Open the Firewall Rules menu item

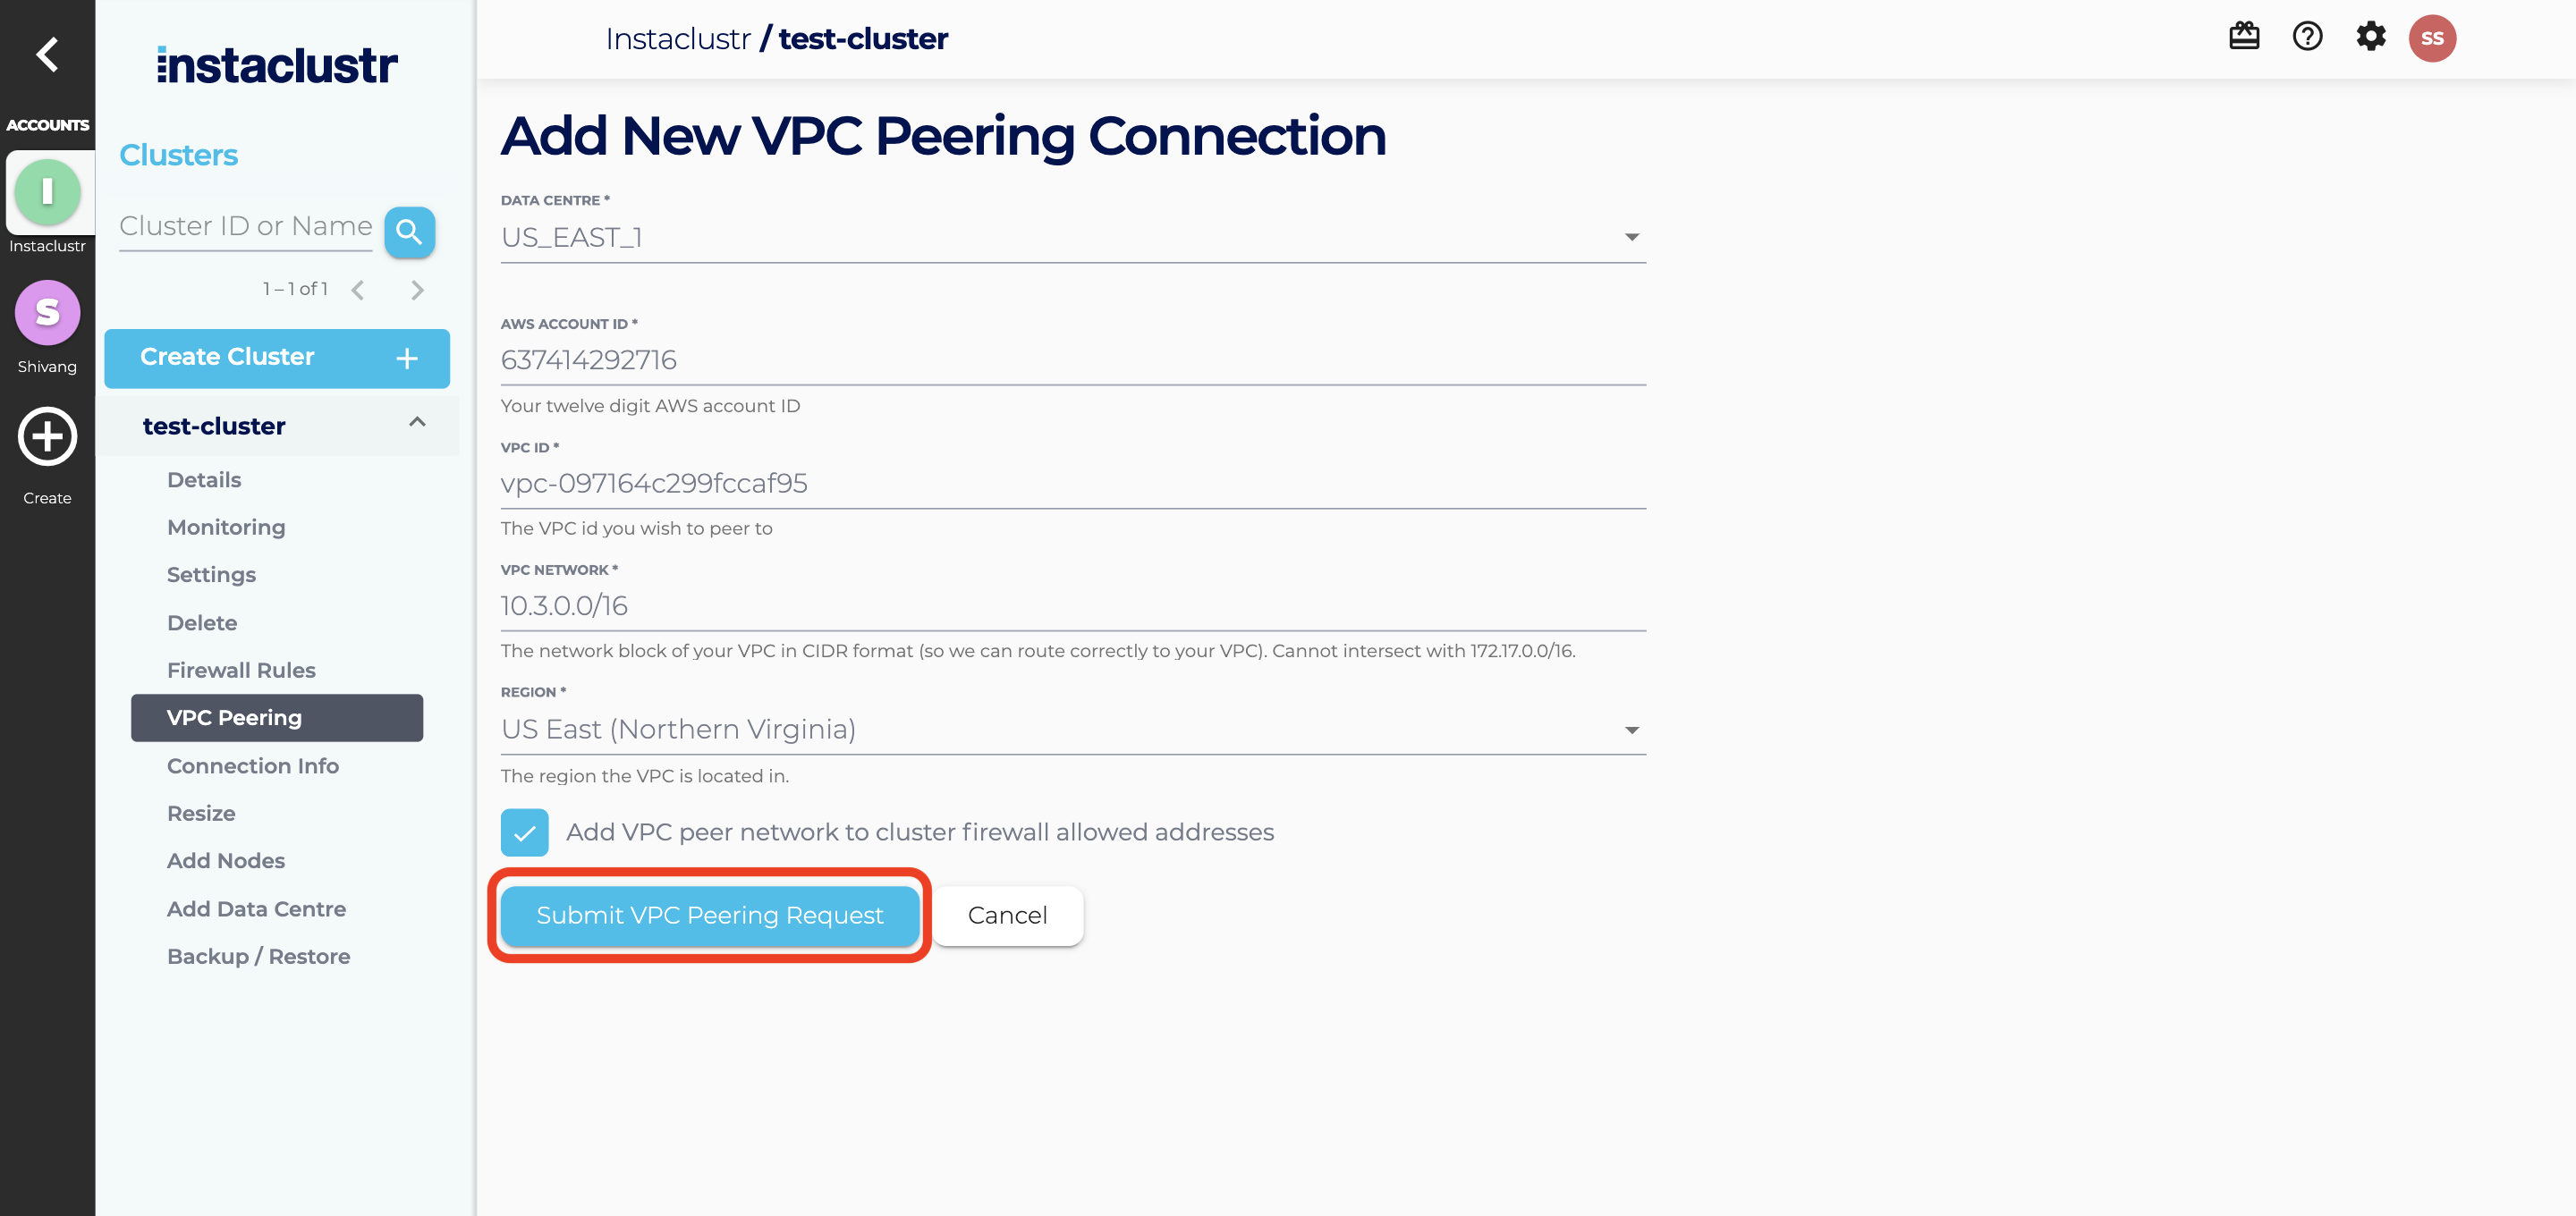point(241,670)
